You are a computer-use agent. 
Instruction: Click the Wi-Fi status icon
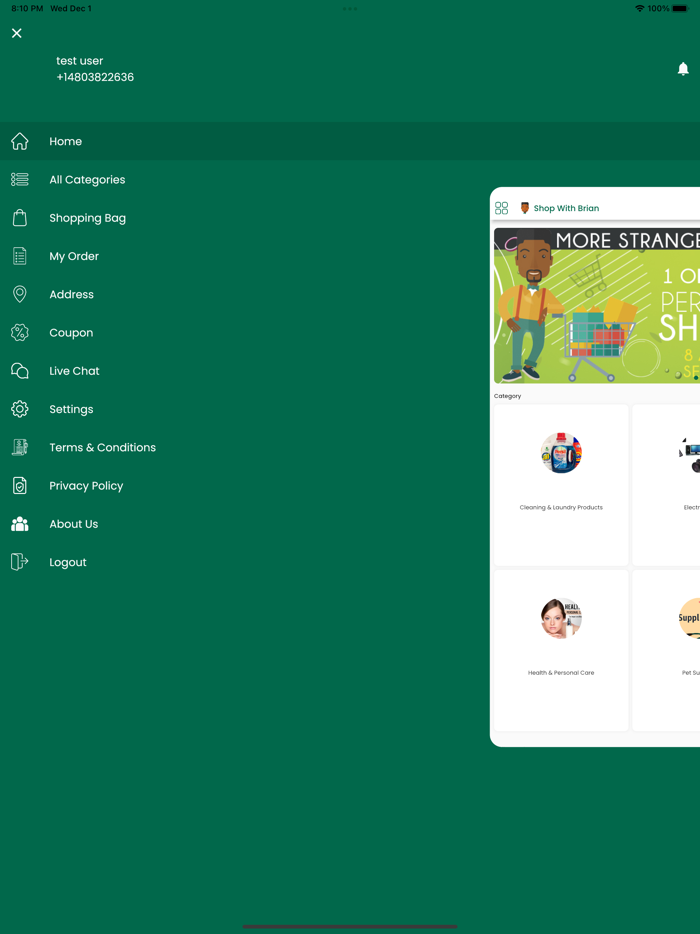tap(640, 8)
